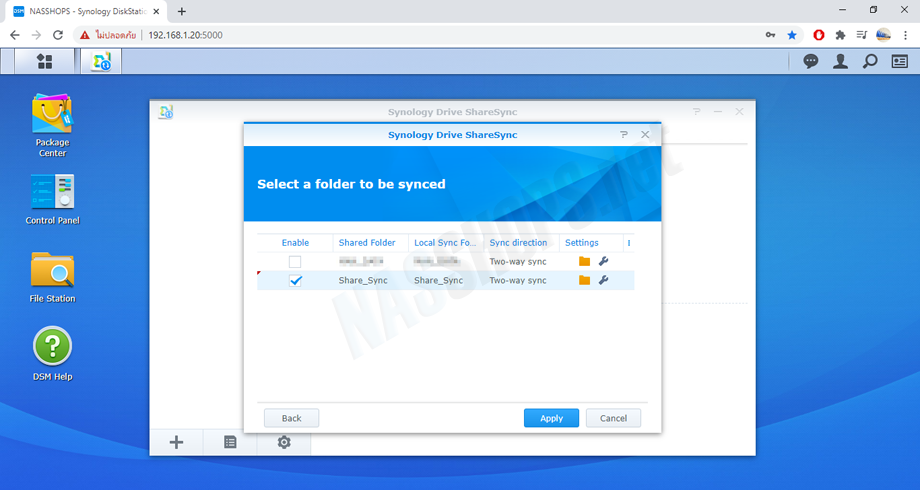920x490 pixels.
Task: Click the plus add-task icon in ShareSync window
Action: click(176, 442)
